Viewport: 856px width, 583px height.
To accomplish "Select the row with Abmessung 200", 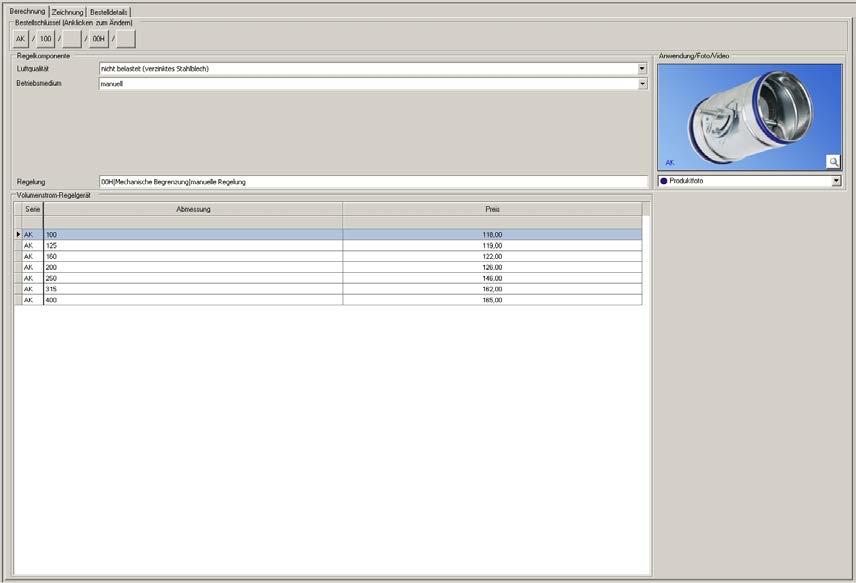I will tap(328, 267).
